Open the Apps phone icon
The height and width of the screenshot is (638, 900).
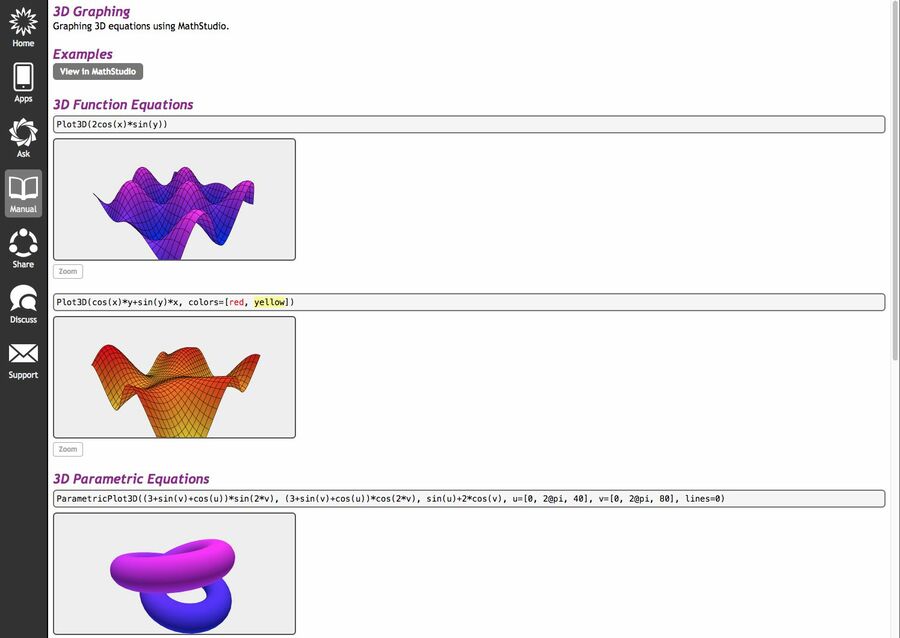(23, 78)
